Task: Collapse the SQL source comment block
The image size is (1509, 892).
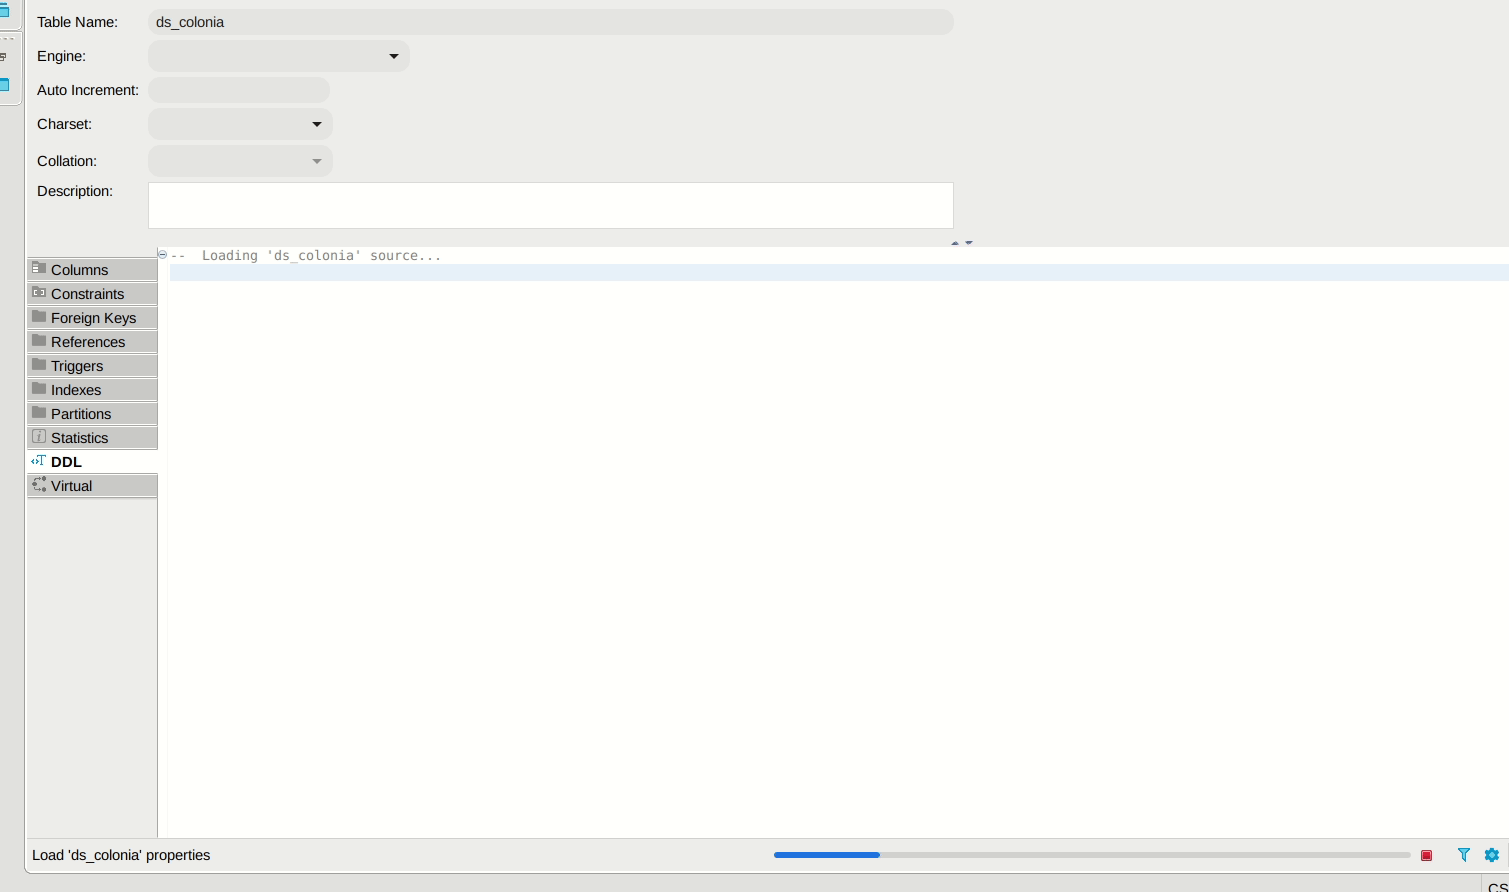Action: pyautogui.click(x=162, y=254)
